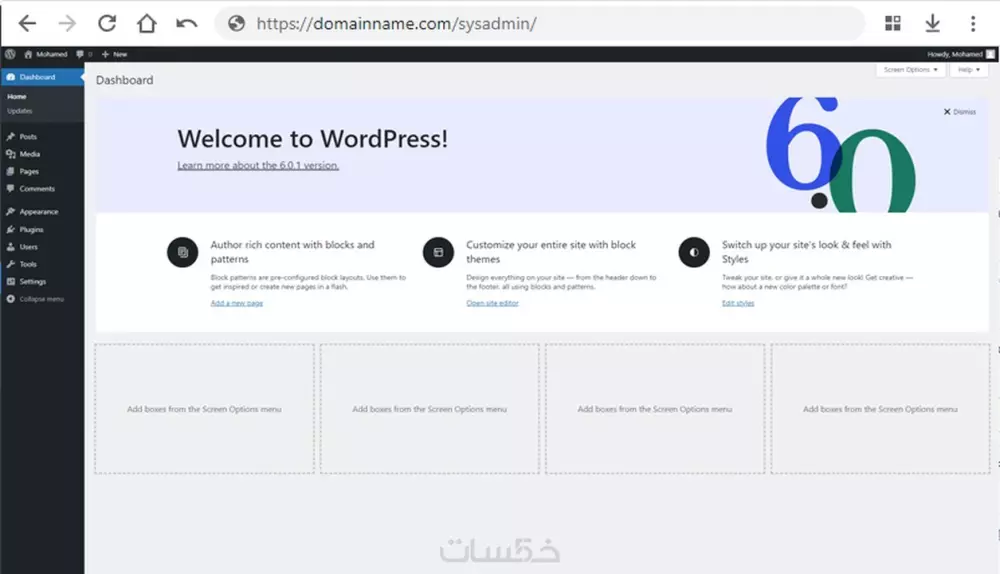The height and width of the screenshot is (574, 1000).
Task: Expand the Help dropdown tab
Action: 969,70
